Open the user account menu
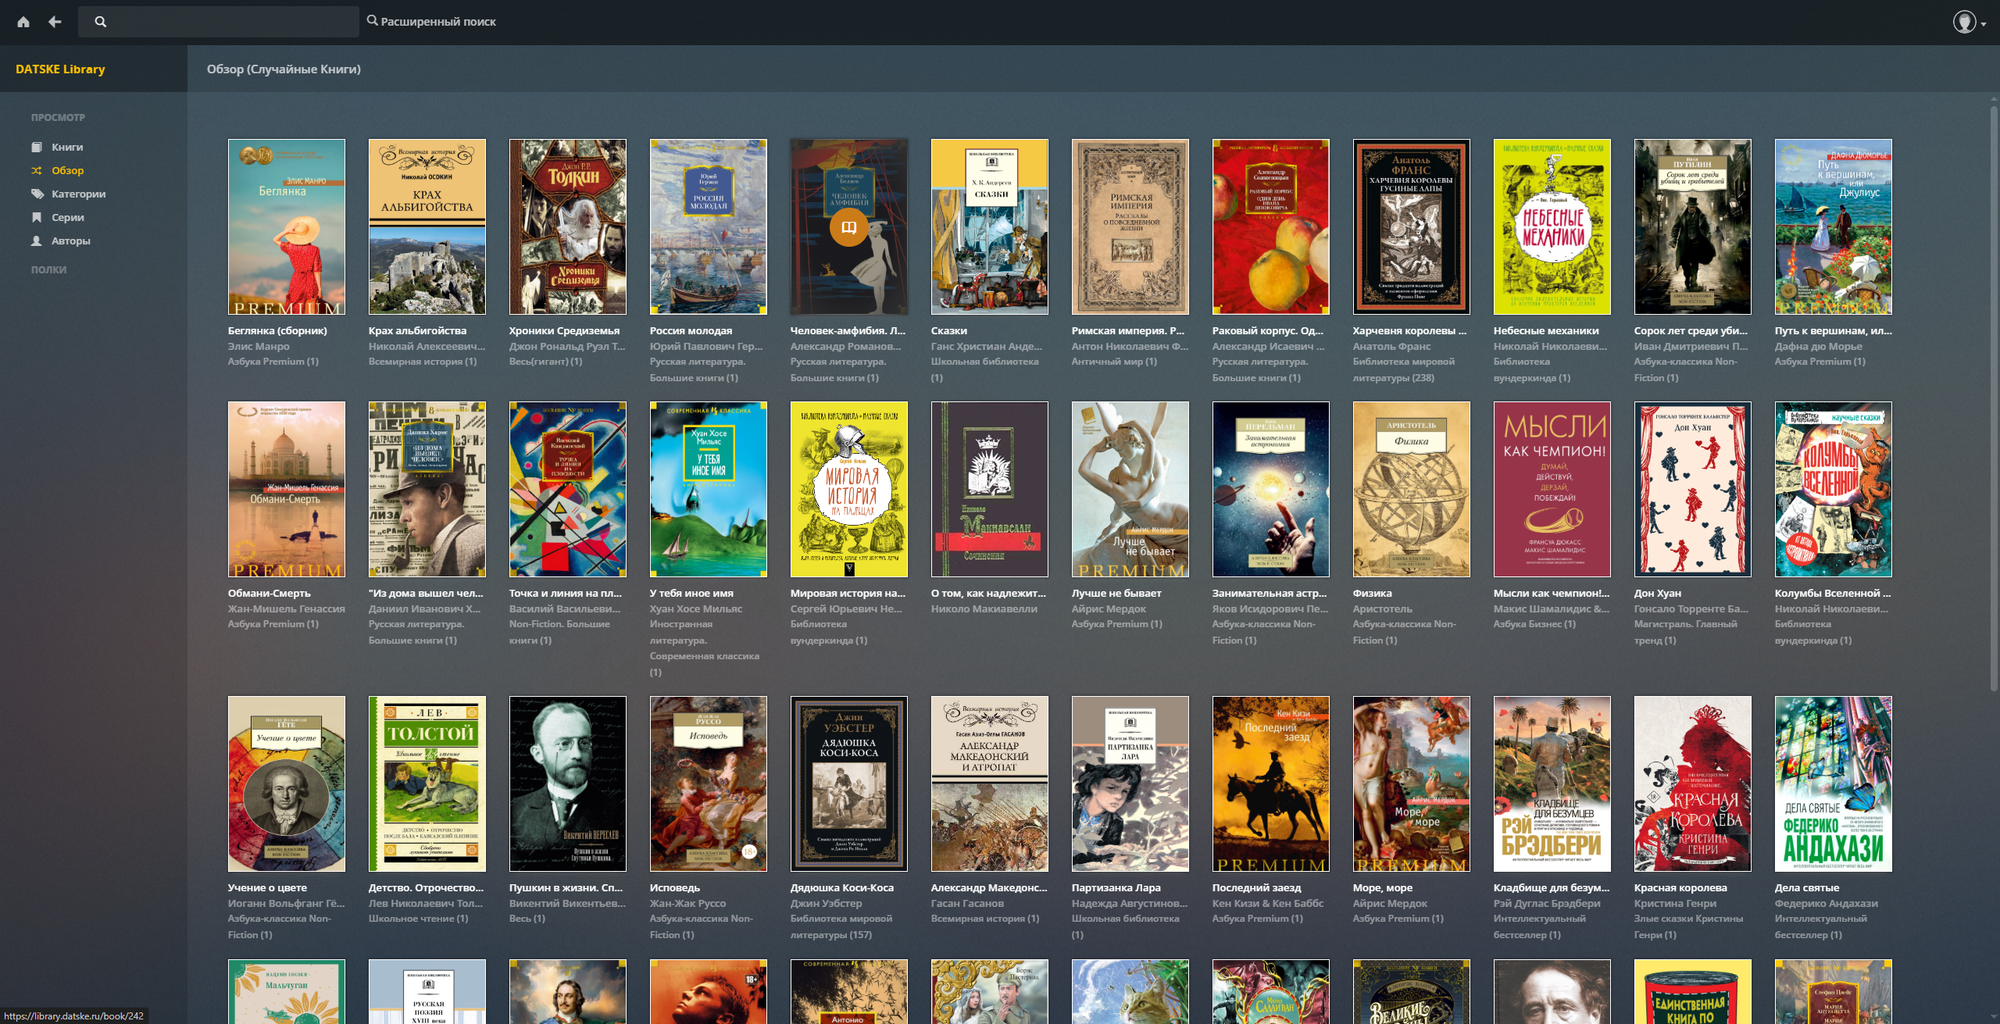The image size is (2000, 1024). point(1969,22)
